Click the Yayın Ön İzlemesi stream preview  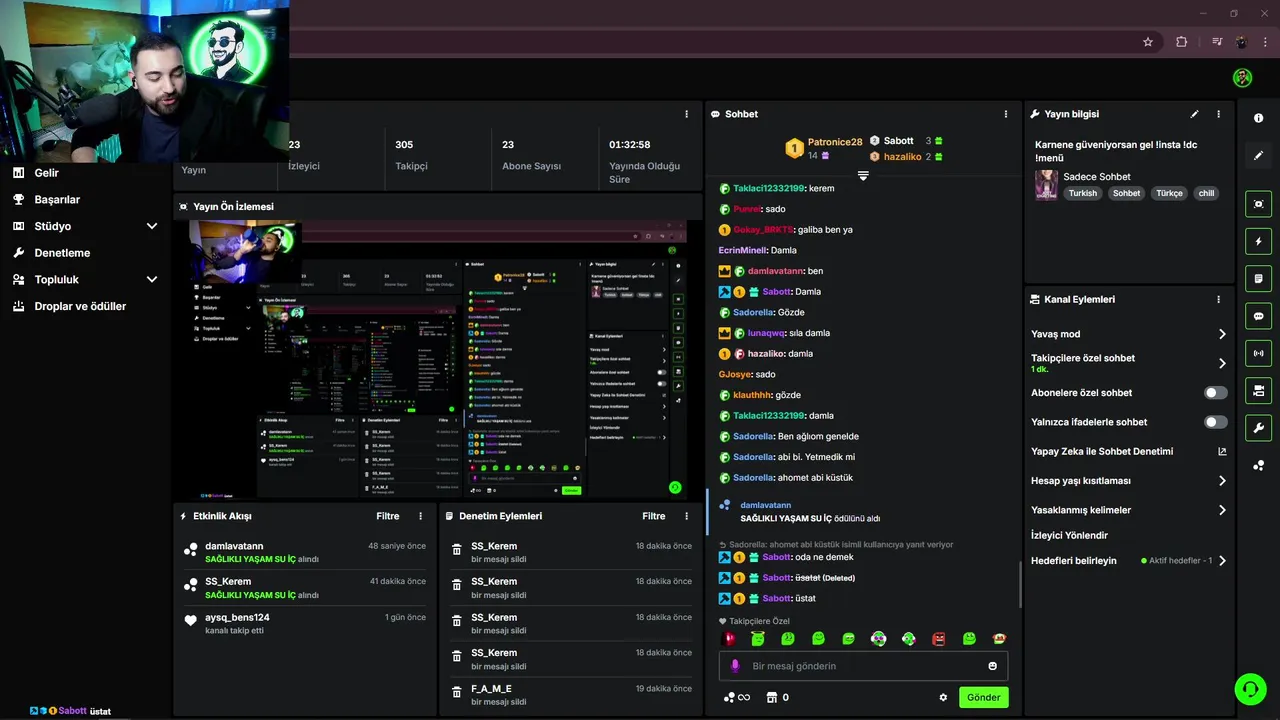click(439, 358)
